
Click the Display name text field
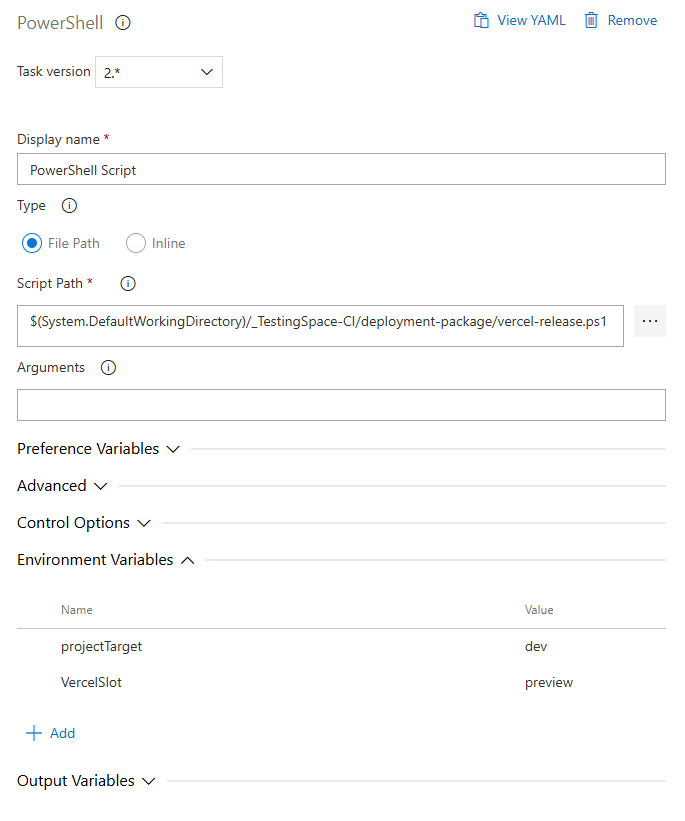pyautogui.click(x=341, y=170)
